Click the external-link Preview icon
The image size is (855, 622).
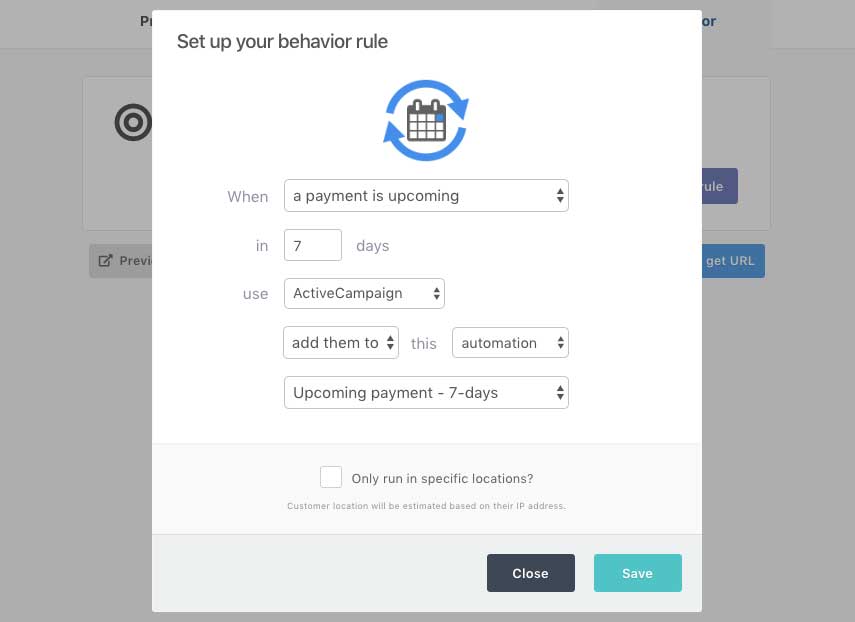(x=105, y=261)
